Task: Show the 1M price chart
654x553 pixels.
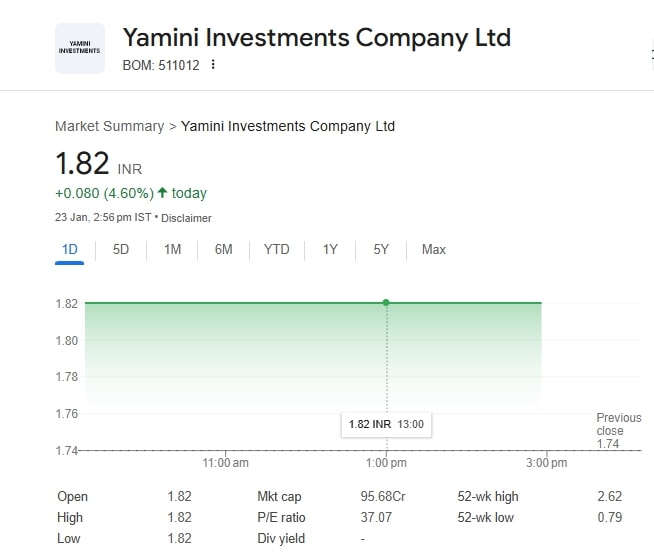Action: click(x=172, y=249)
